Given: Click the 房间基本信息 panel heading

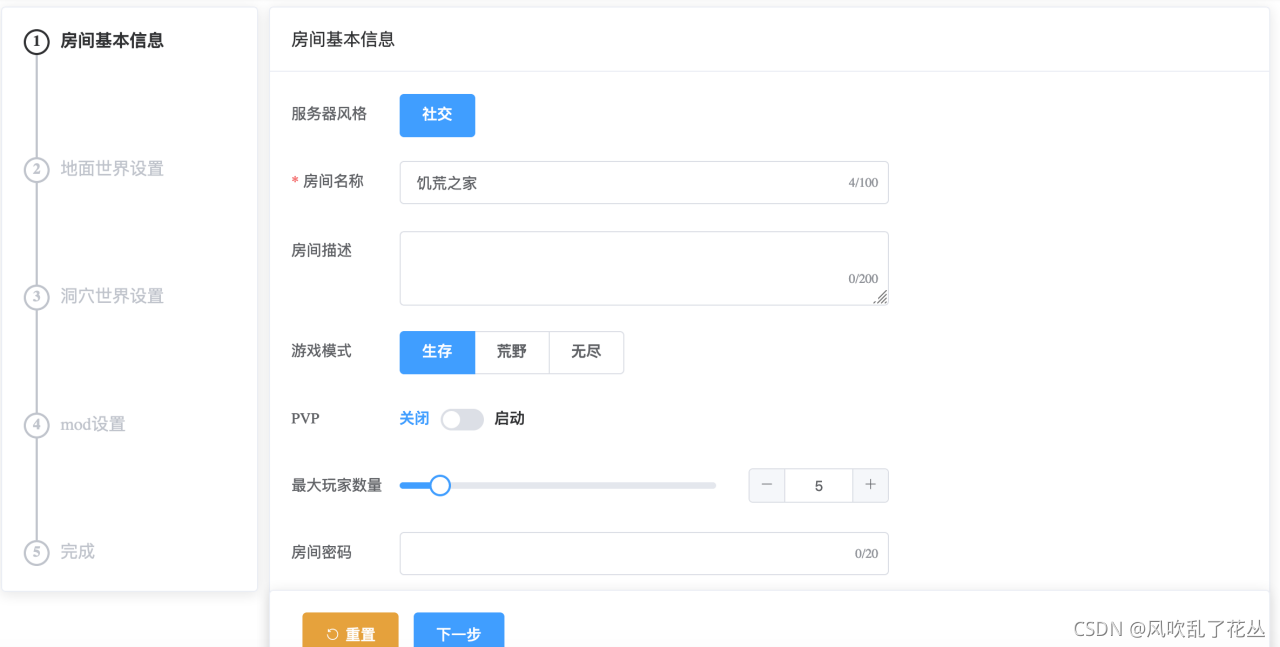Looking at the screenshot, I should (x=343, y=40).
